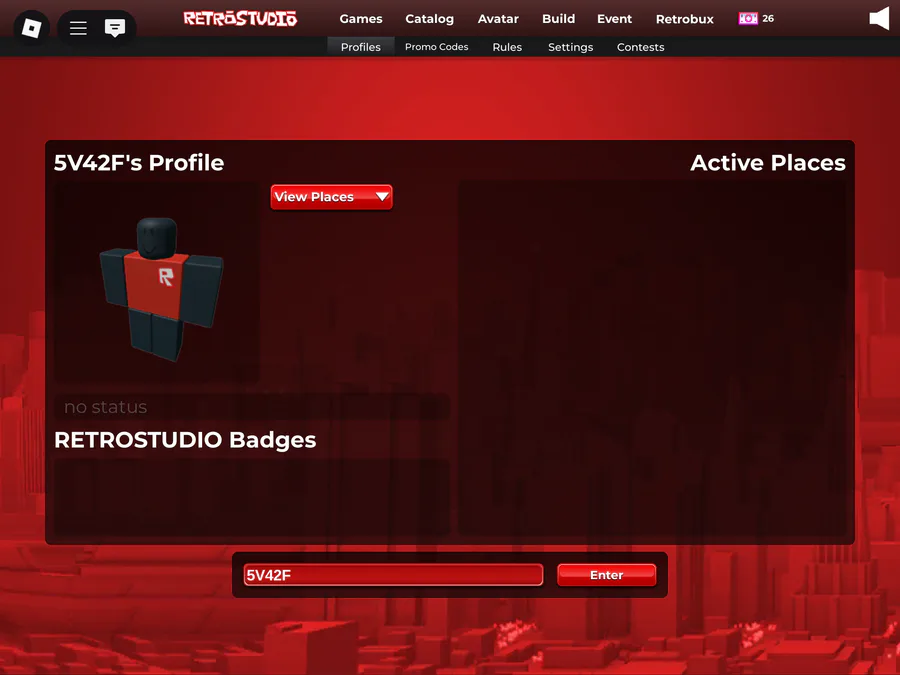900x675 pixels.
Task: Click the RetroStudio logo
Action: pos(240,18)
